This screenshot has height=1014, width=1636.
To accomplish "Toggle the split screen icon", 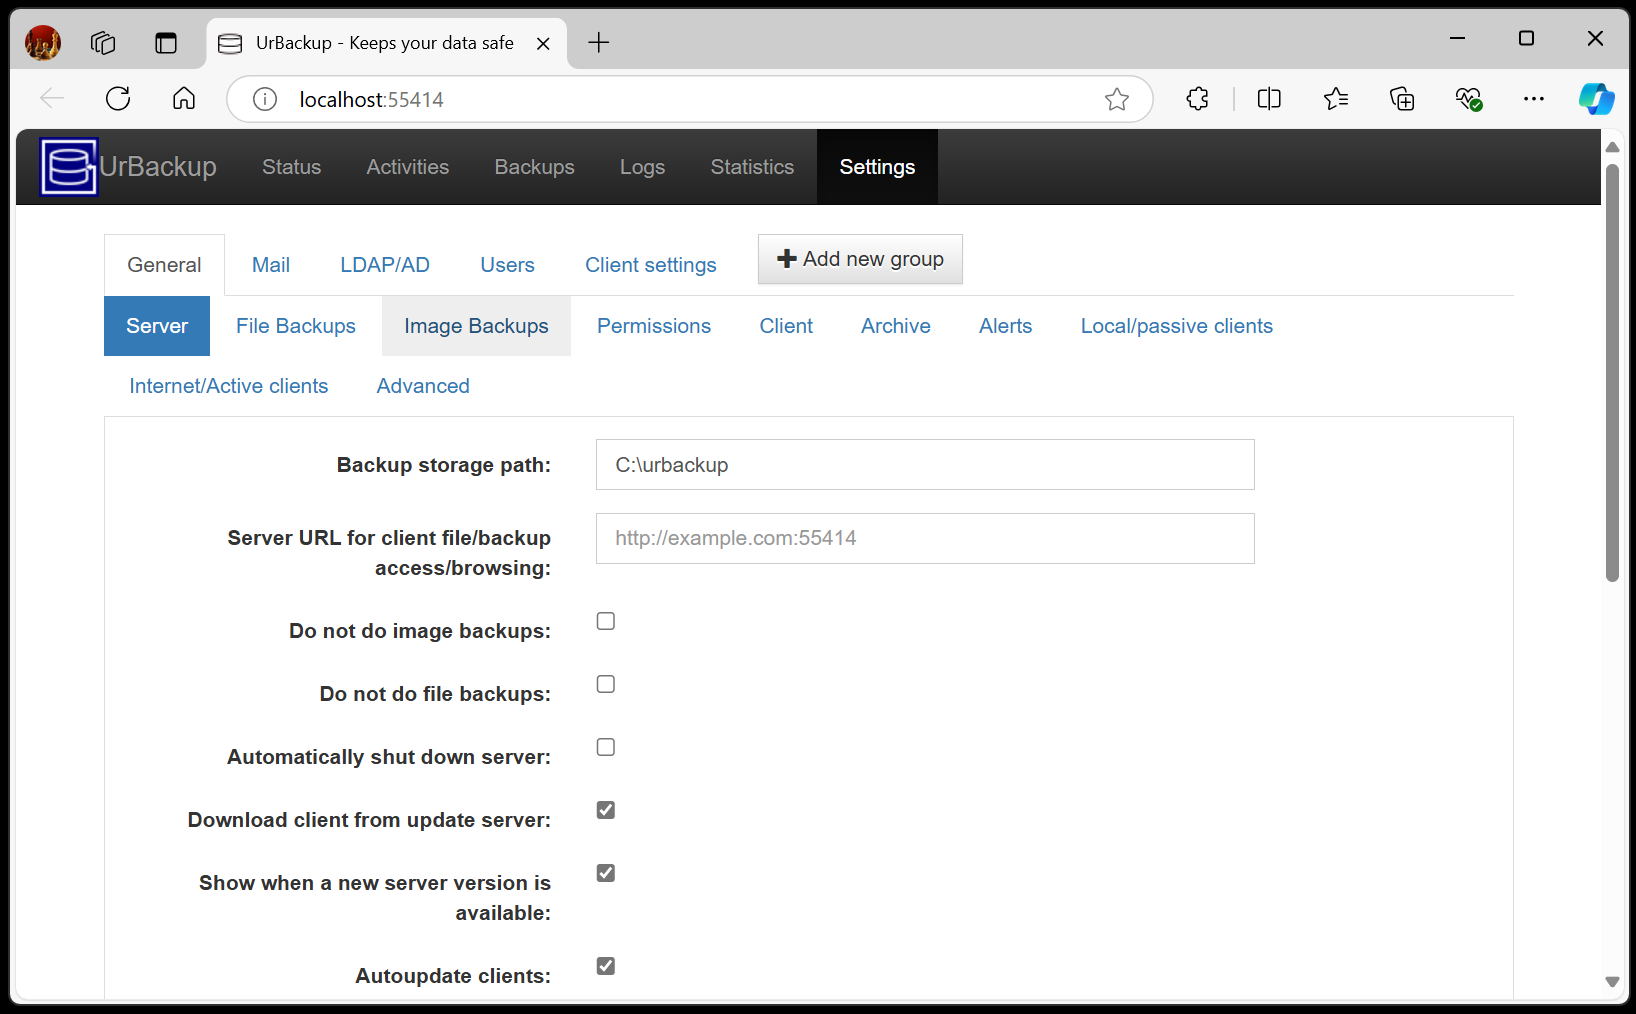I will pos(1269,99).
